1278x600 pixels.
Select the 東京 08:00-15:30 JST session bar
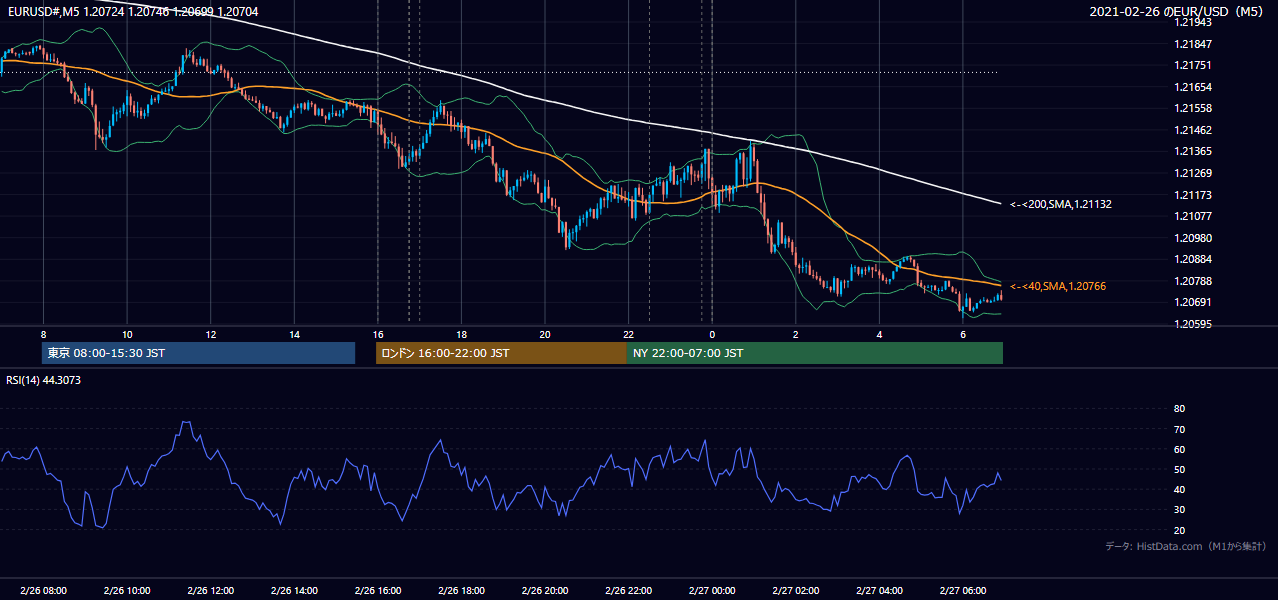[199, 353]
